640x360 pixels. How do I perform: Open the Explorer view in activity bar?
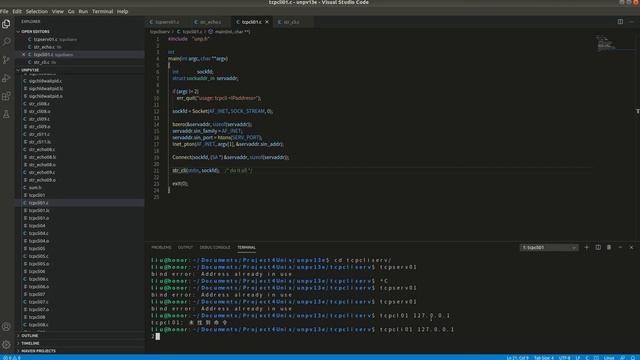click(x=6, y=24)
